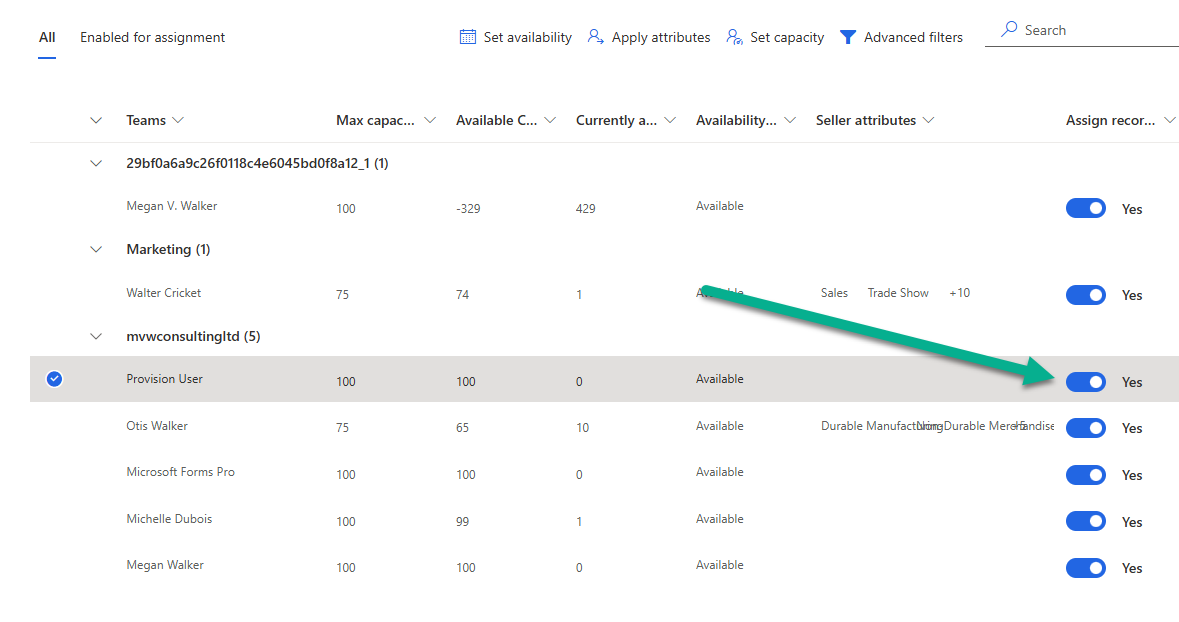Collapse the mvwconsultingltd group

96,337
